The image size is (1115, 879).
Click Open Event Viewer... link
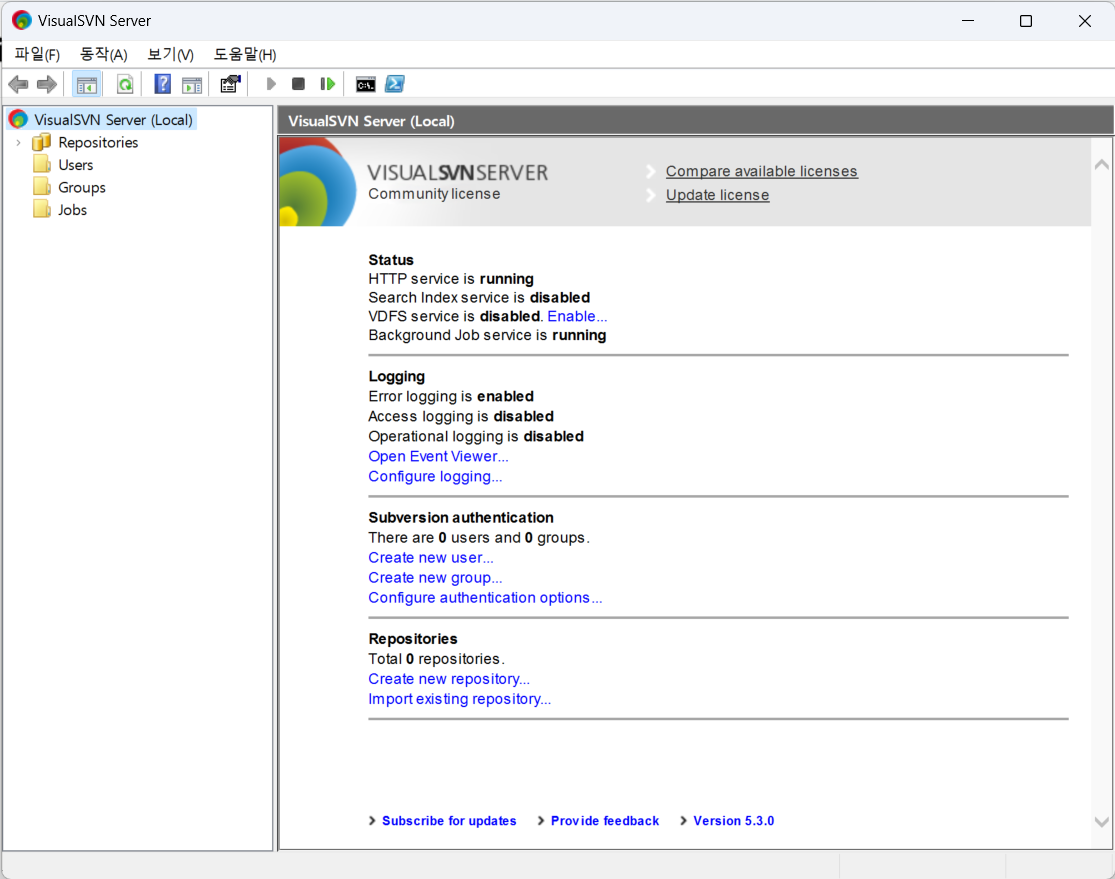click(438, 457)
